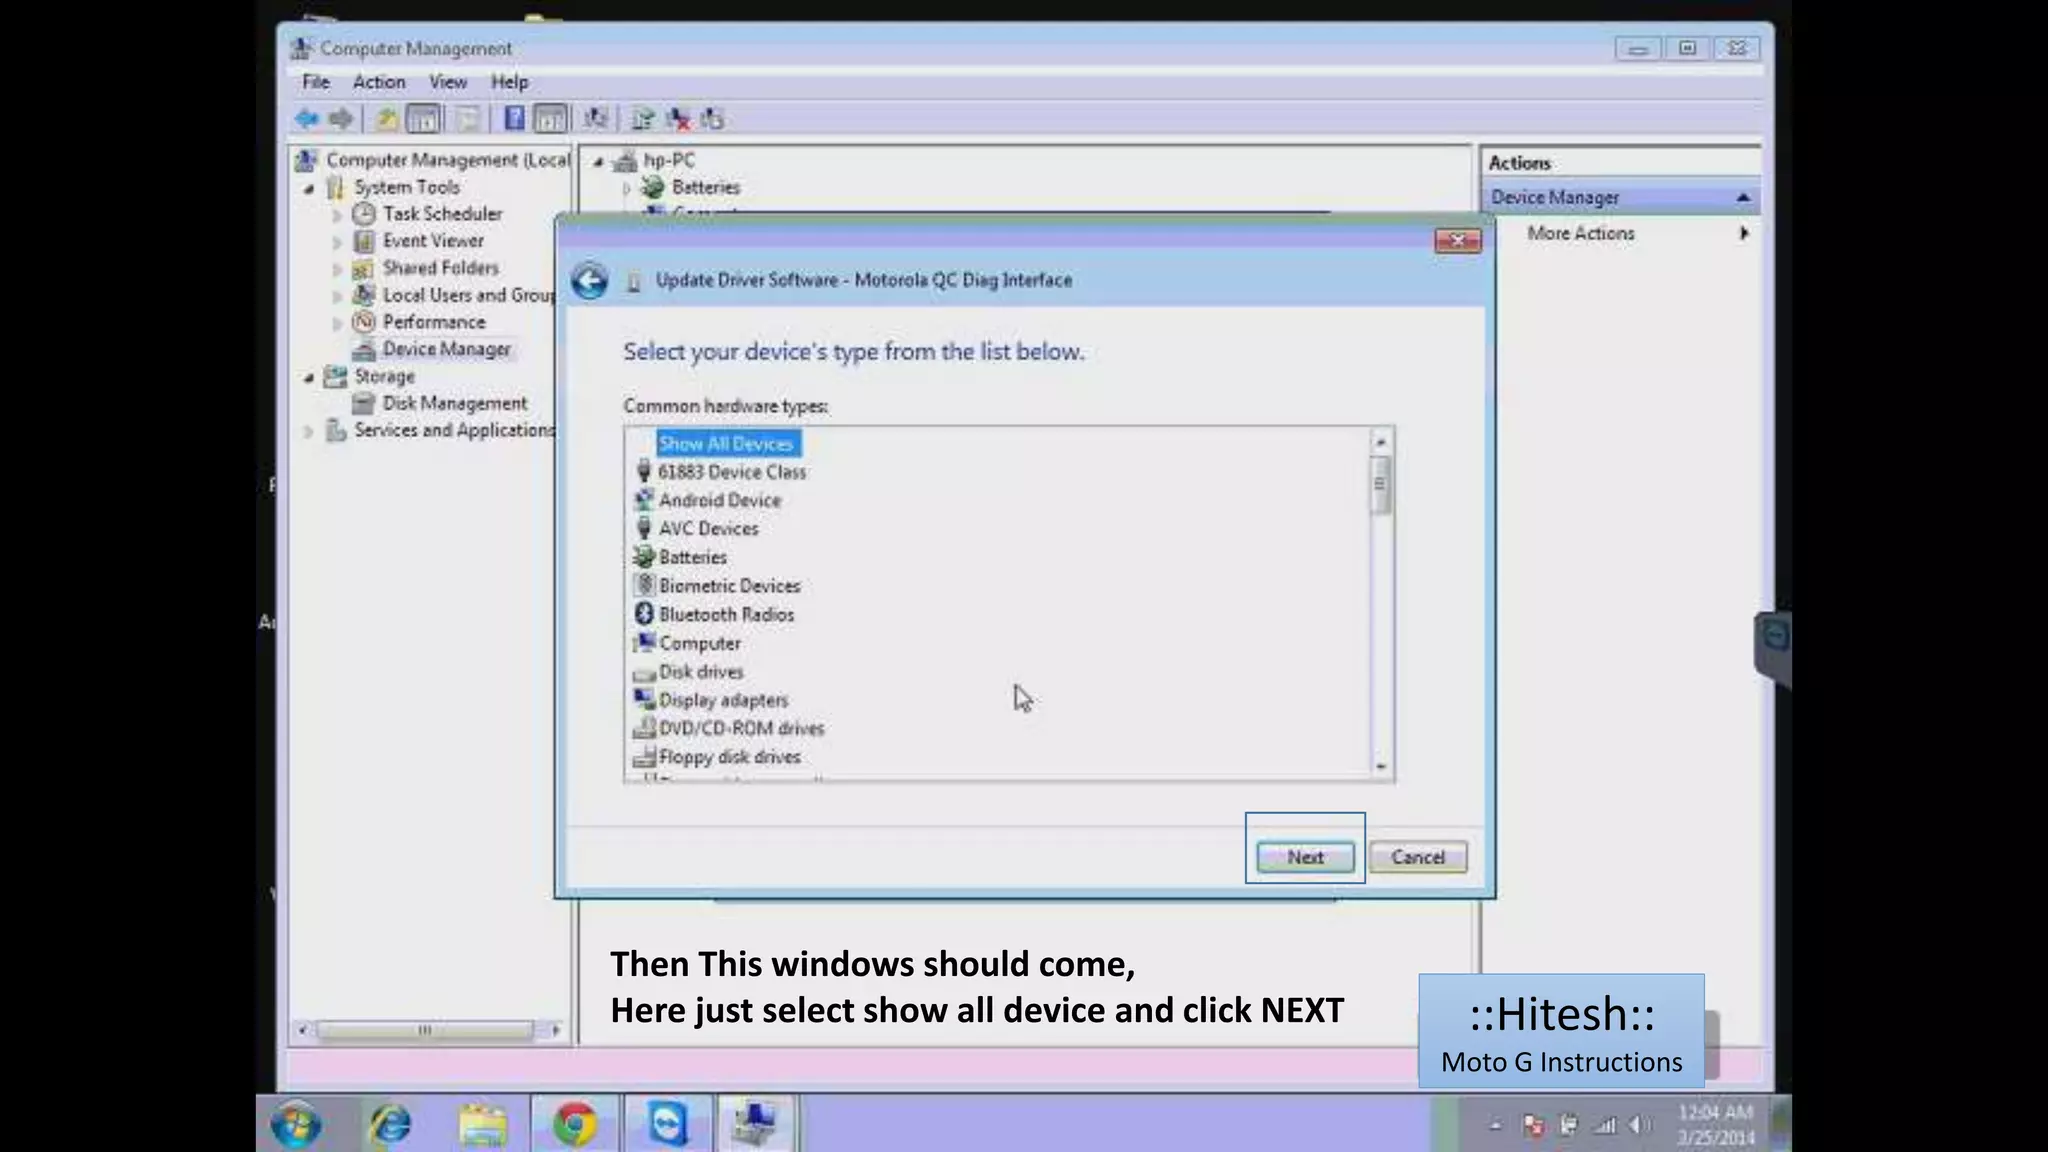Collapse the hp-PC device tree
Image resolution: width=2048 pixels, height=1152 pixels.
click(x=598, y=161)
